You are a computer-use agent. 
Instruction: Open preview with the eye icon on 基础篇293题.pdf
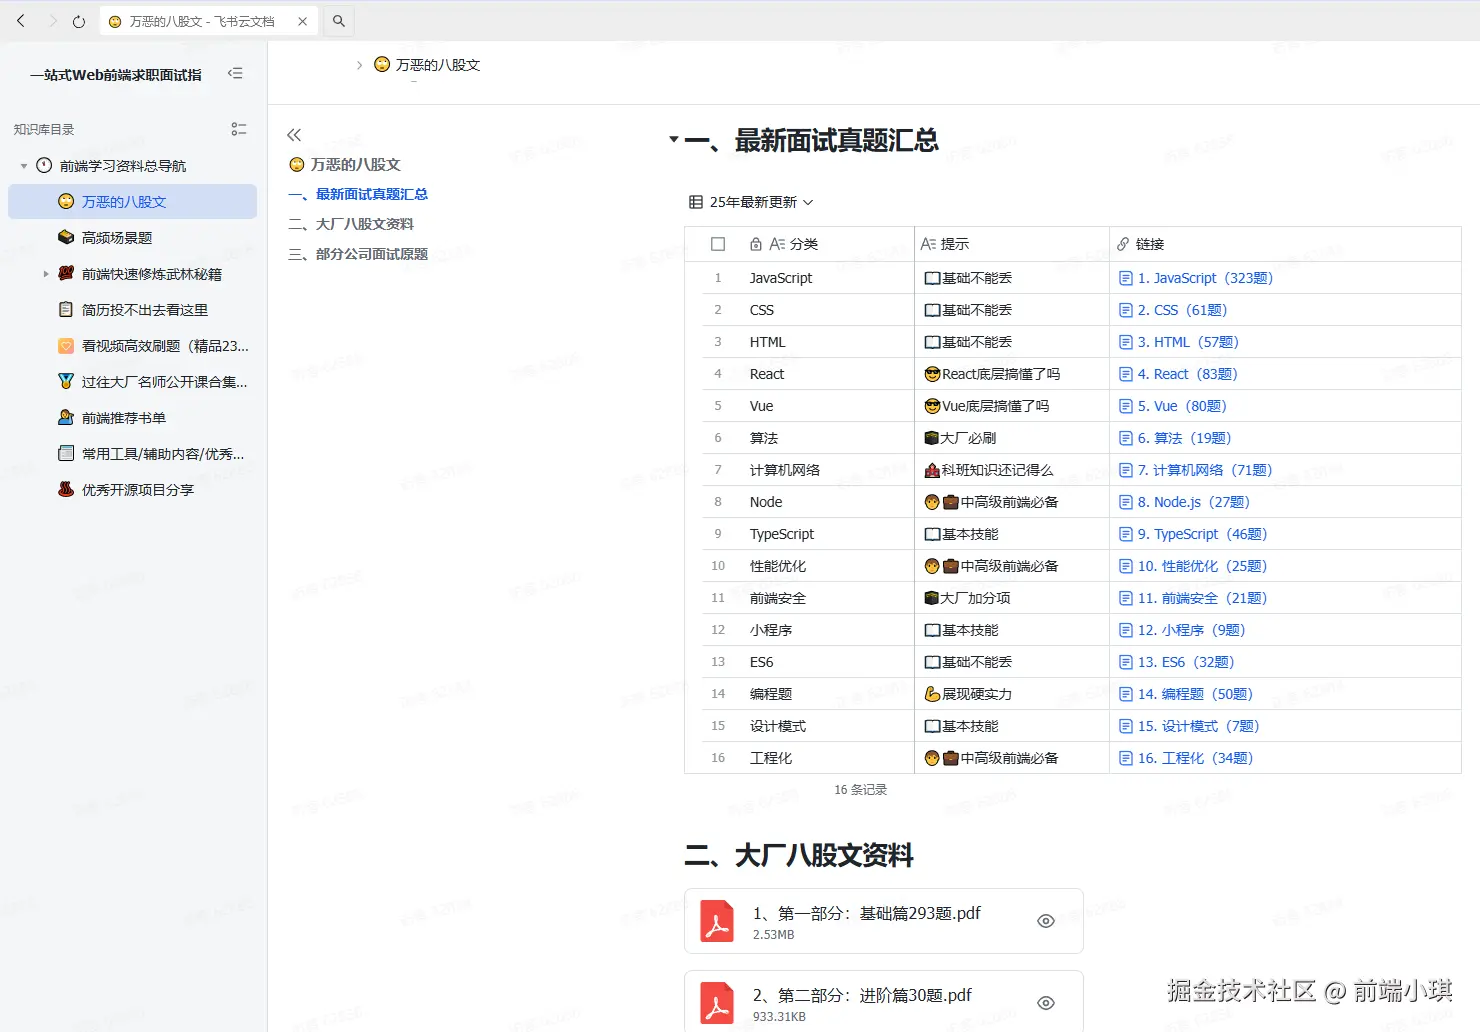[1045, 920]
